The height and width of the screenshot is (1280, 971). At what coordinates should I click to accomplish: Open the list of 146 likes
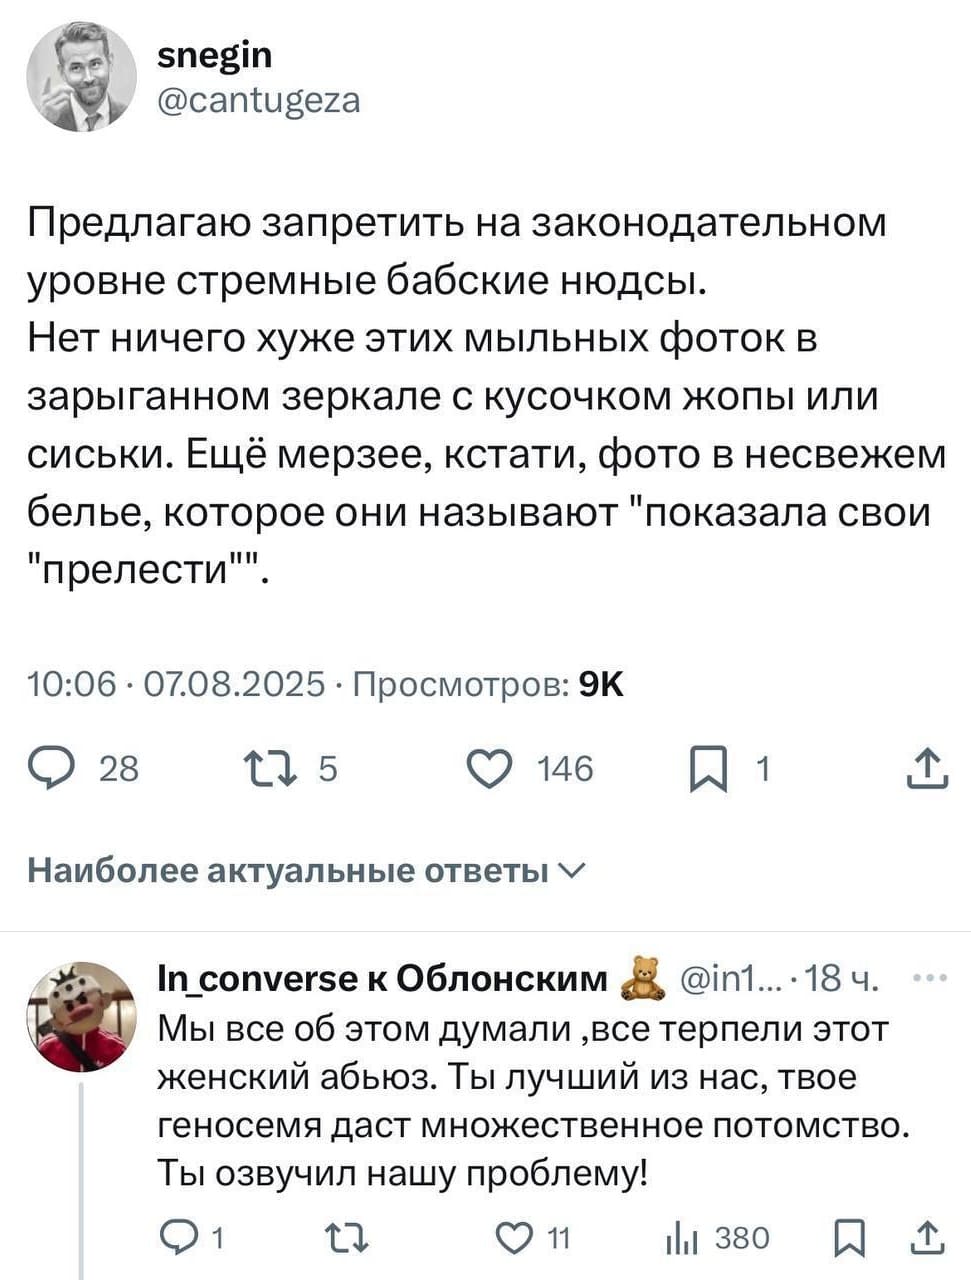(564, 768)
